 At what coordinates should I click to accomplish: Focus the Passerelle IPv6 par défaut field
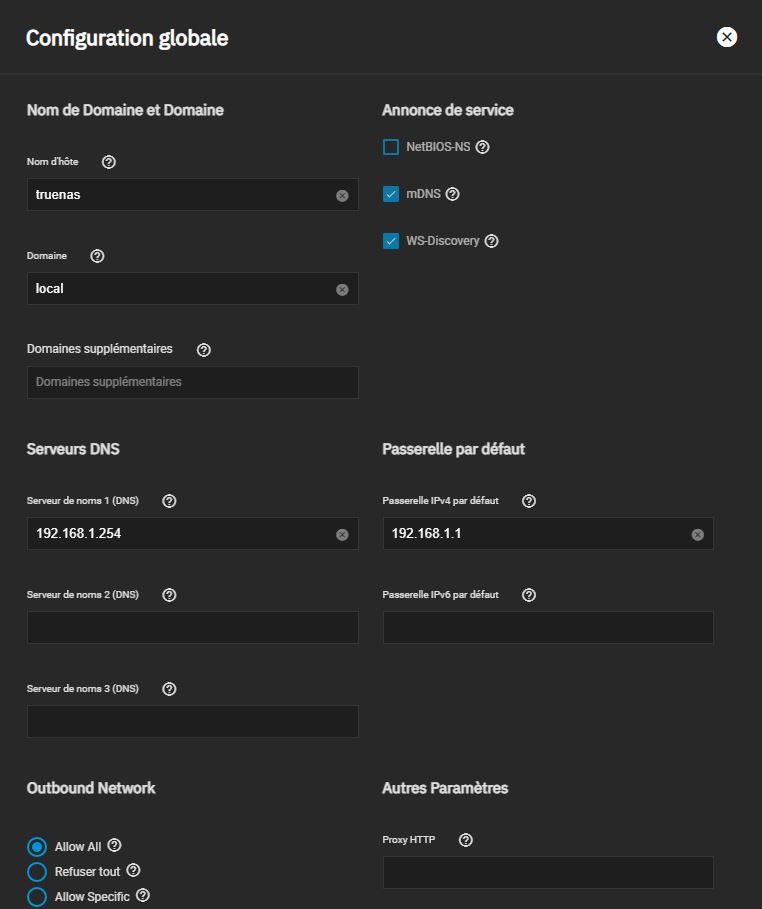[x=547, y=628]
